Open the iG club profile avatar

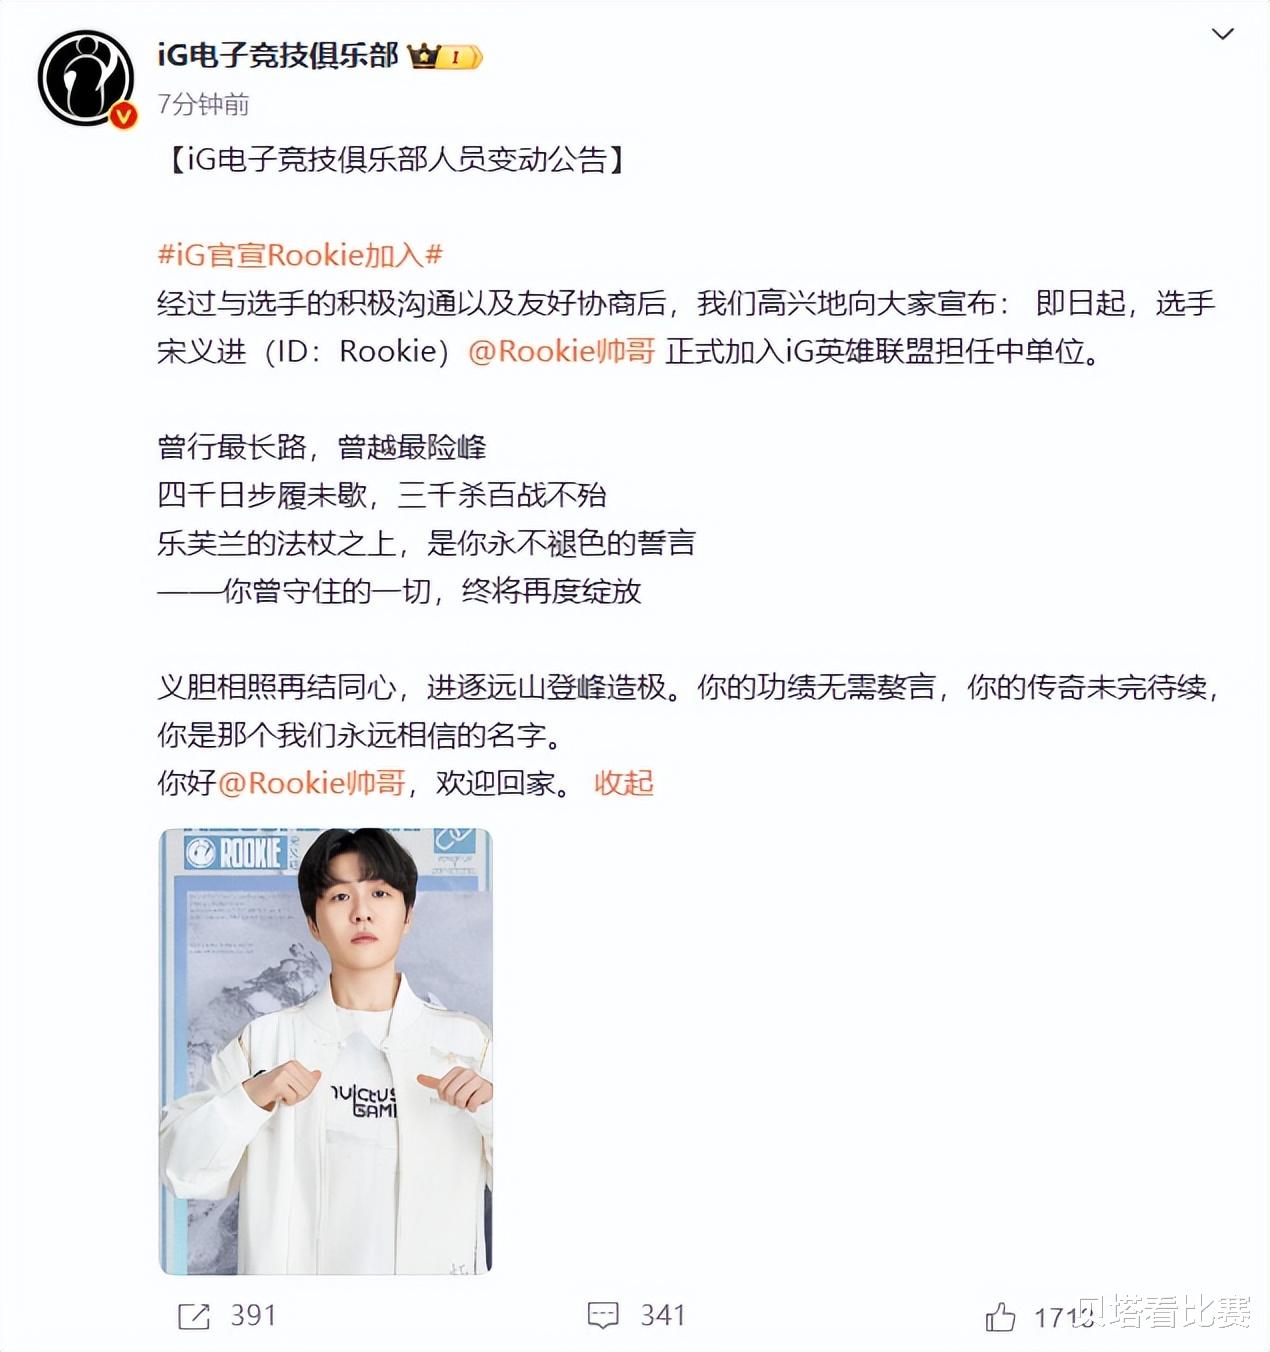coord(86,78)
